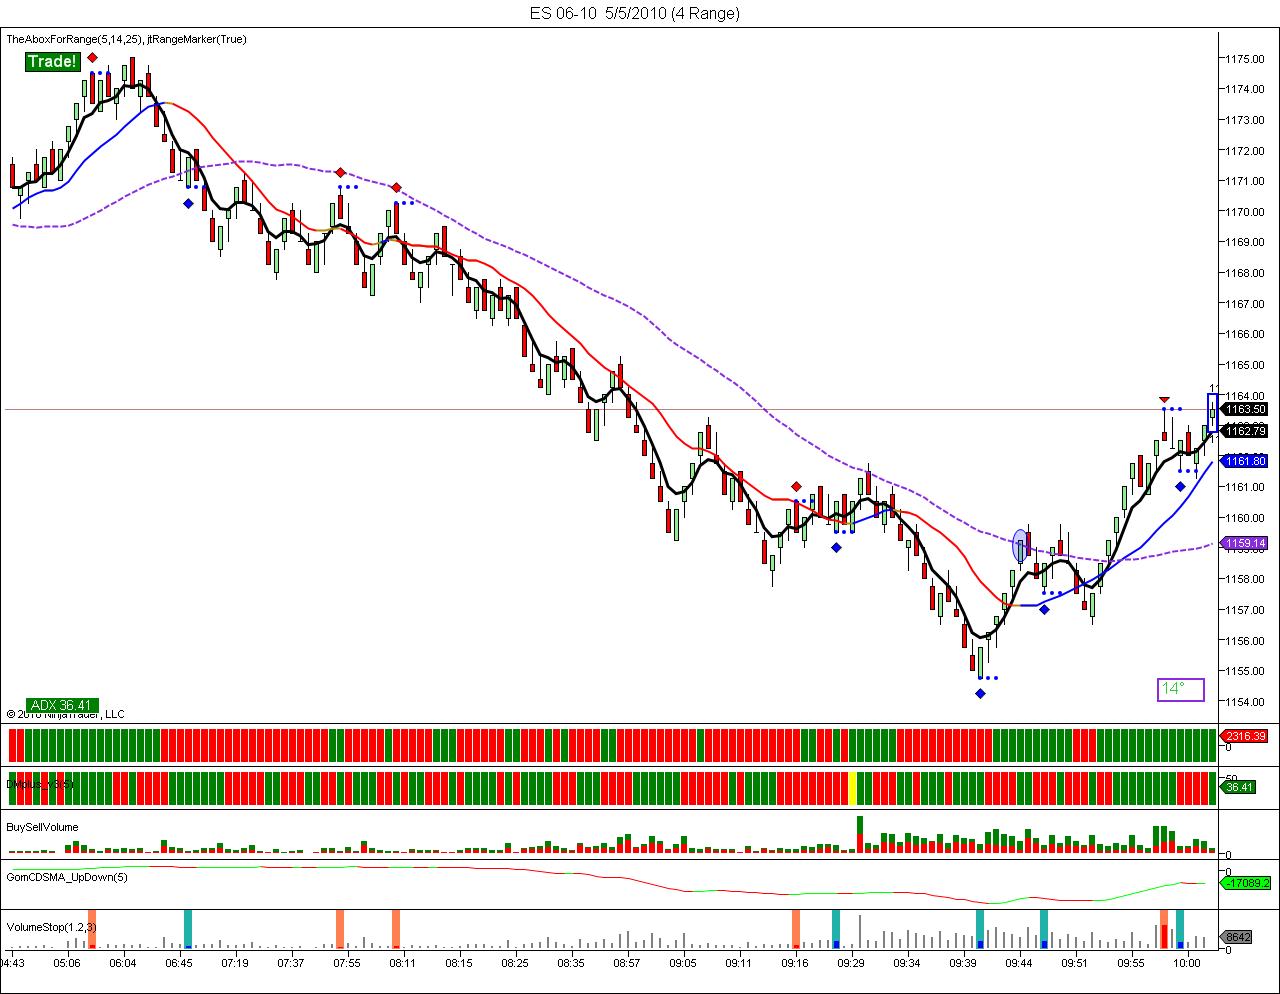The image size is (1280, 994).
Task: Click the teal VolumeStop bar near 06:45
Action: tap(188, 928)
